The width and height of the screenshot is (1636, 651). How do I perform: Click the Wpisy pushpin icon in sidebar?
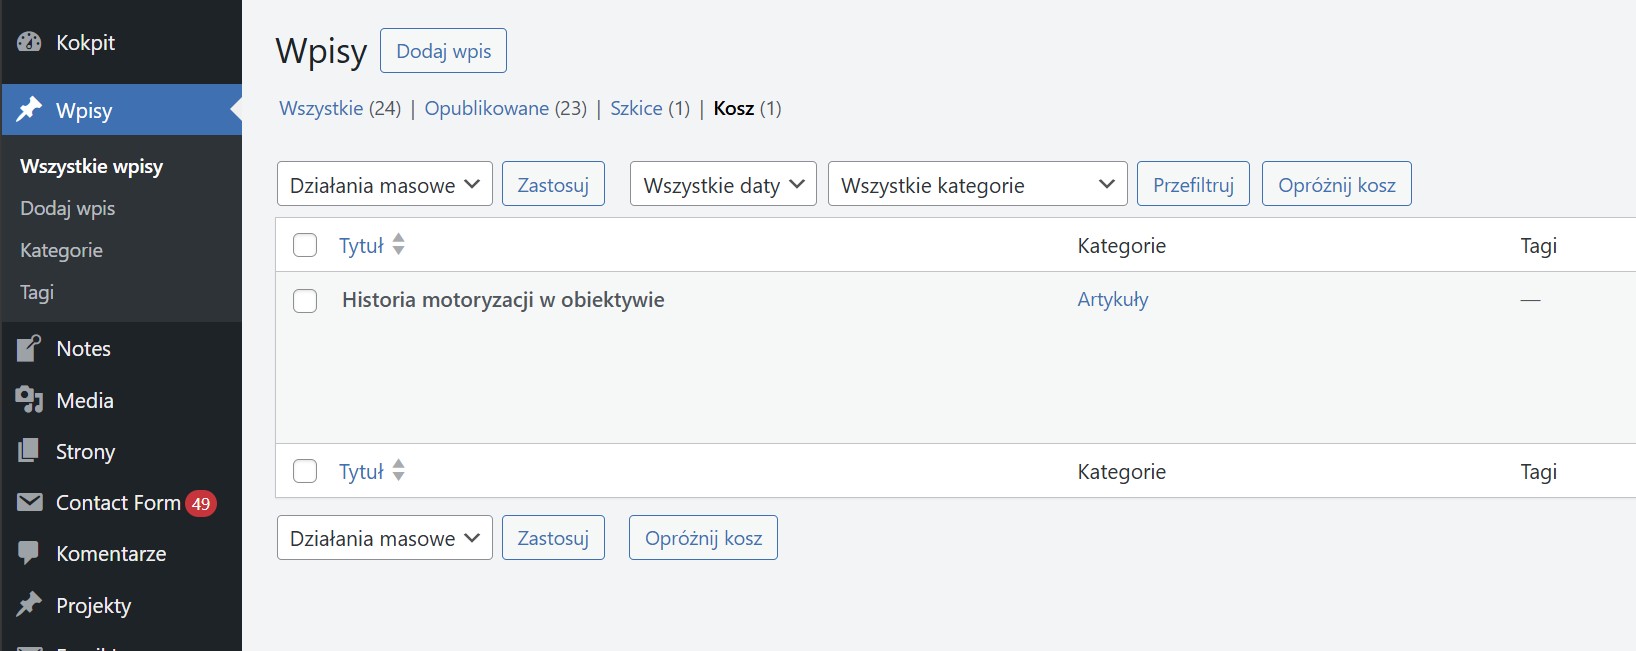click(29, 109)
